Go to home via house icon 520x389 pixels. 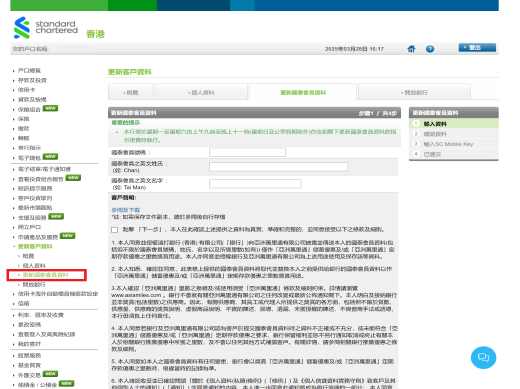(x=411, y=49)
